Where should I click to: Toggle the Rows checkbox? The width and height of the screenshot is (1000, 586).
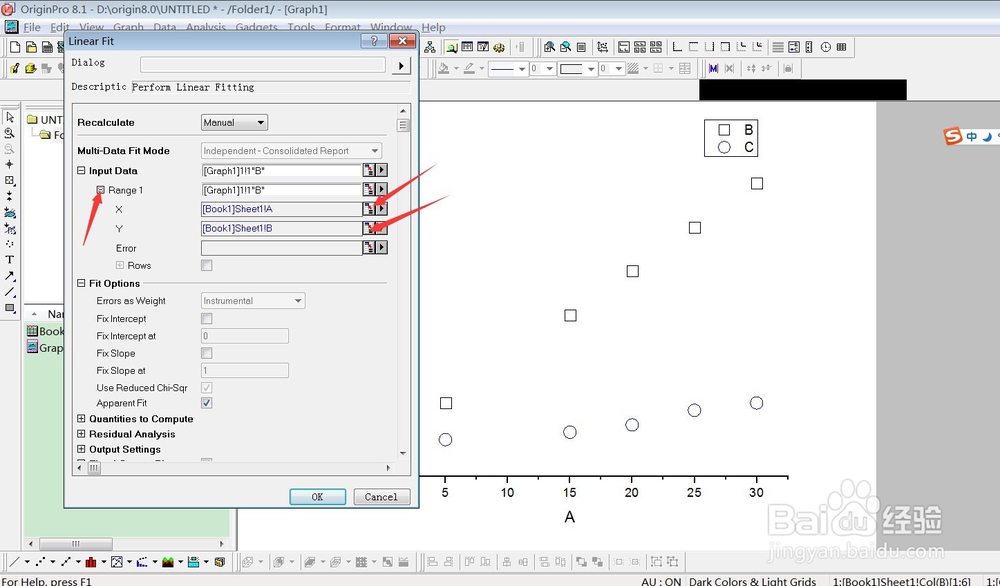pos(207,265)
